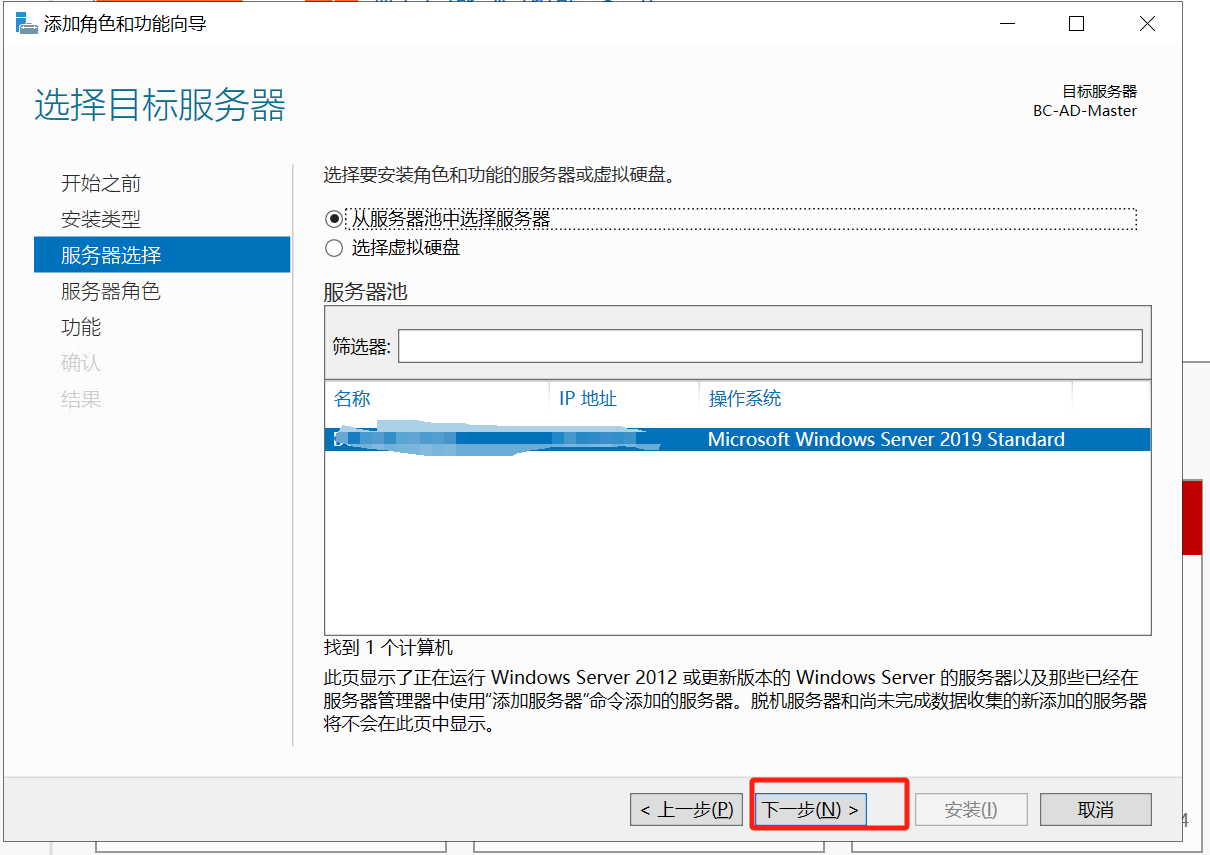The height and width of the screenshot is (855, 1210).
Task: Close the wizard with the X button
Action: [x=1147, y=24]
